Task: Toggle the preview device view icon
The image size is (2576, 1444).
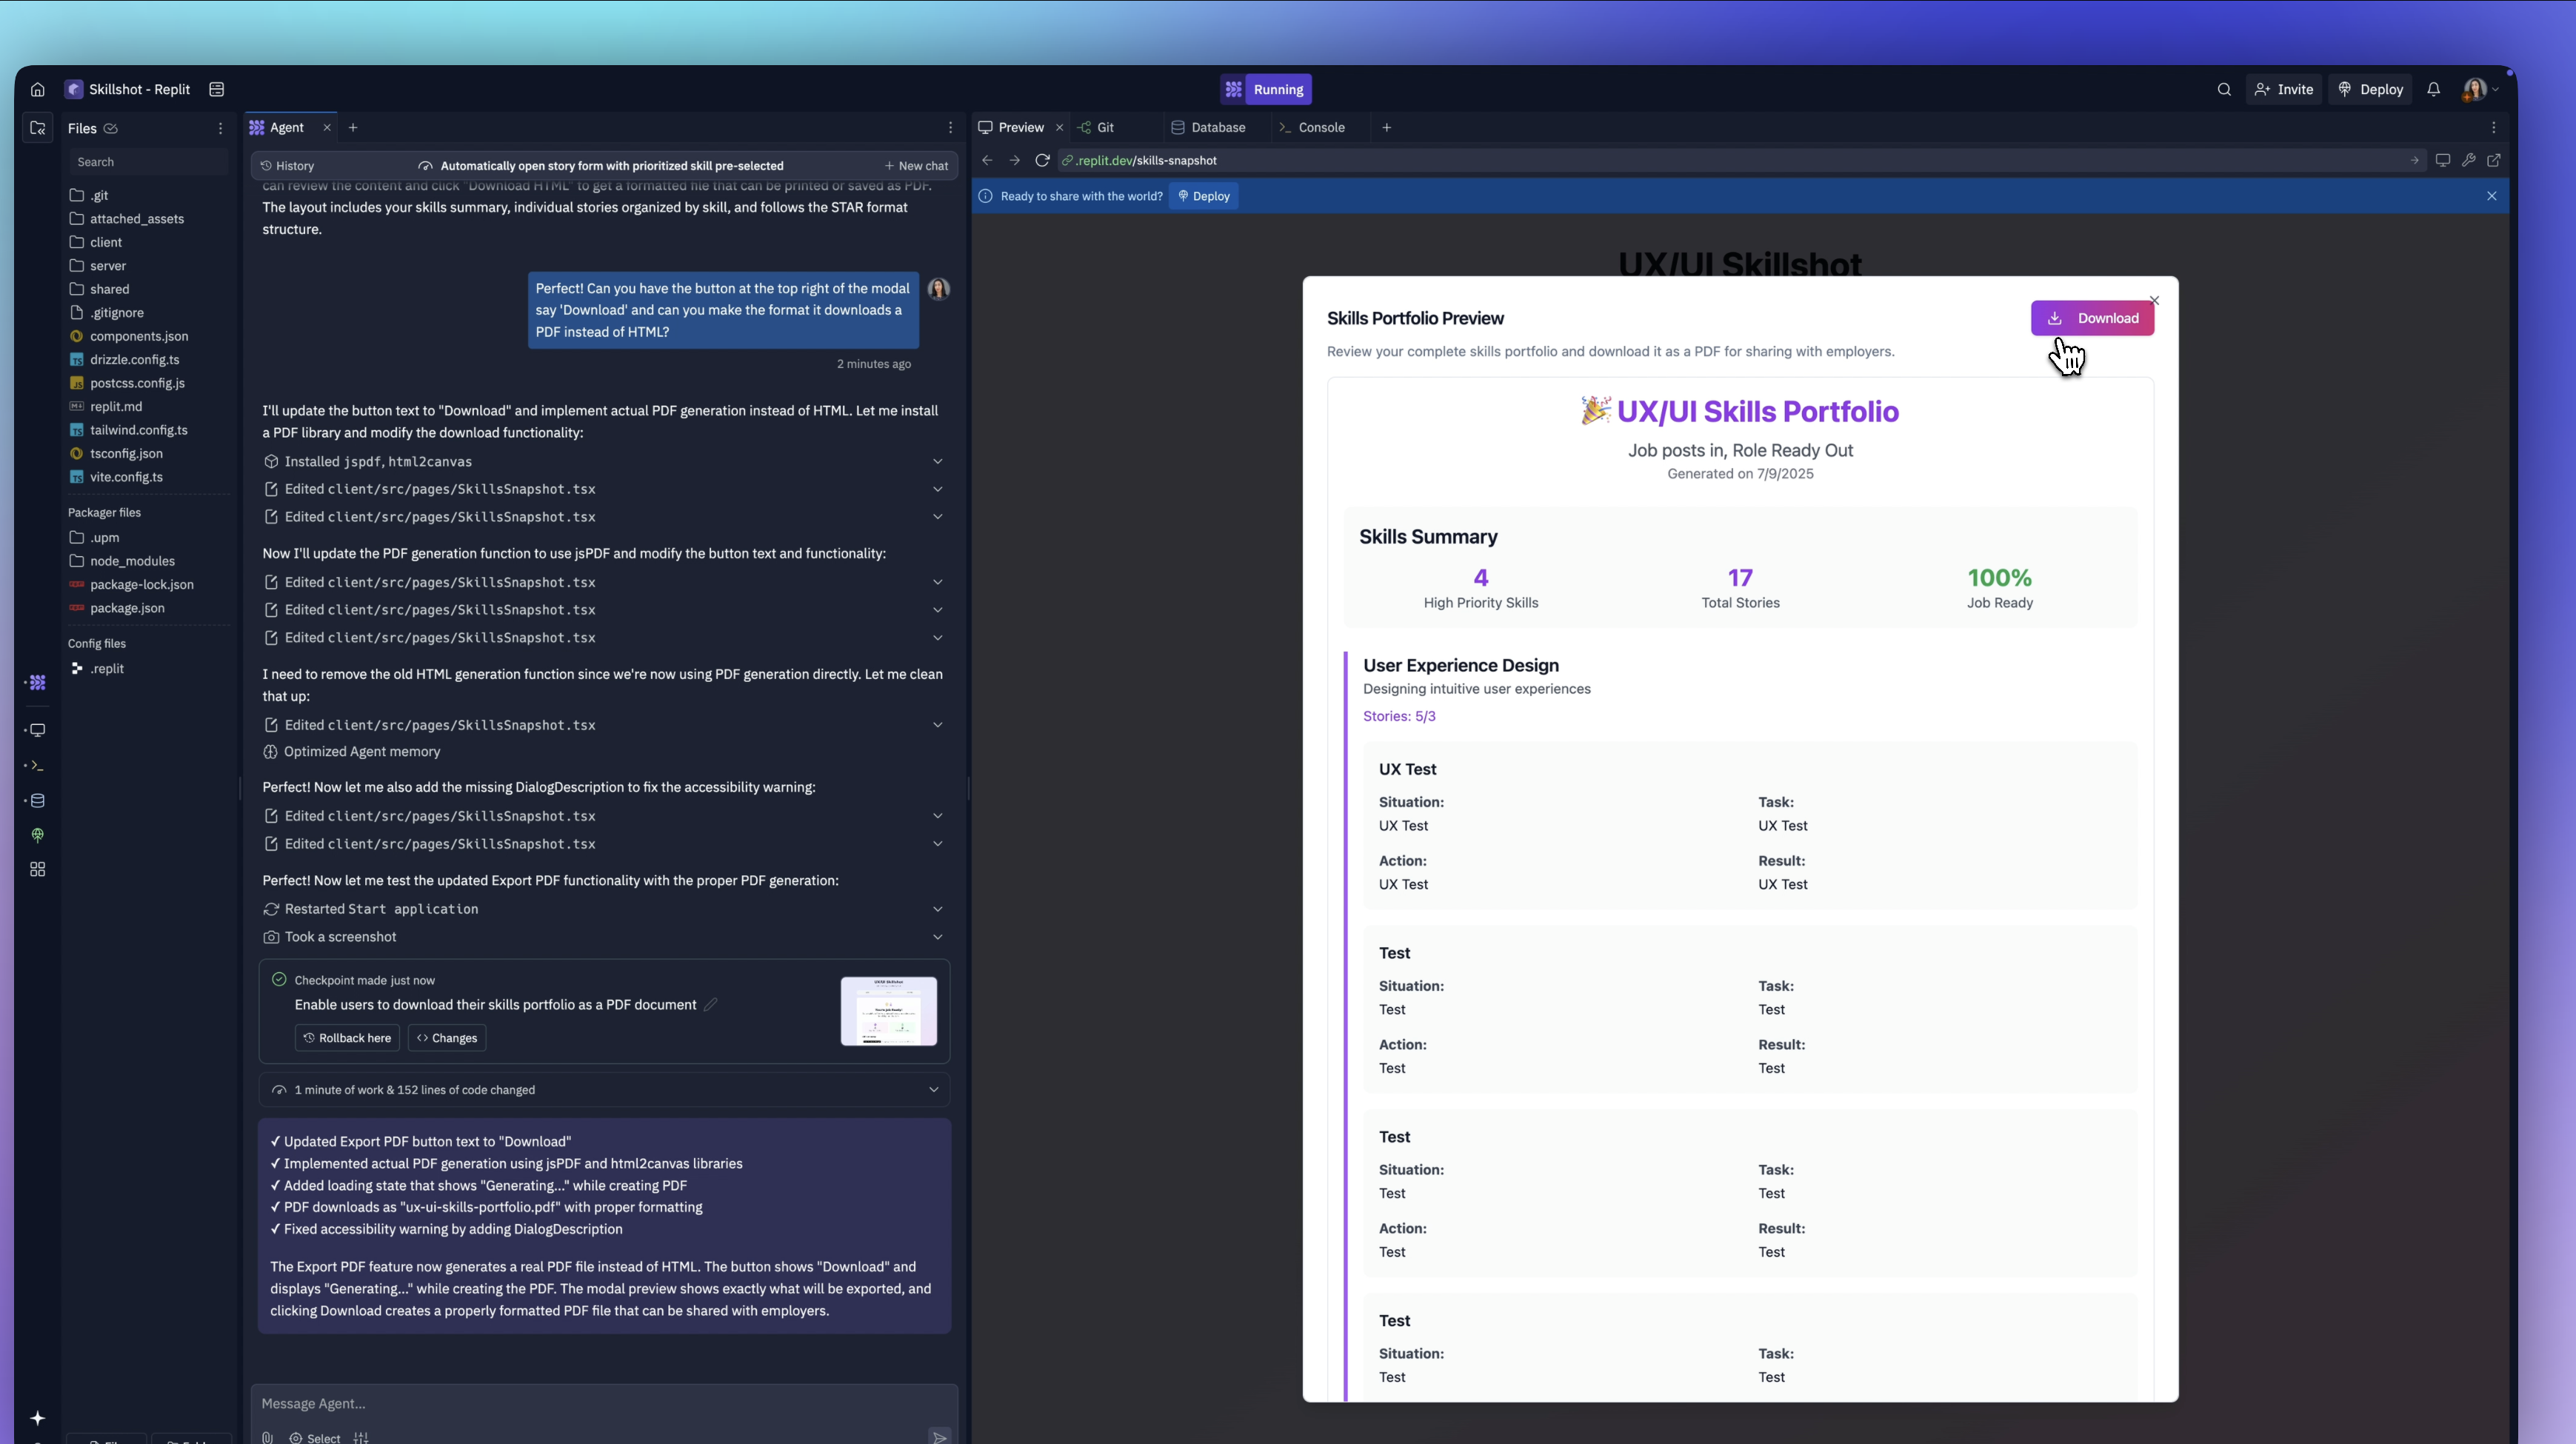Action: [2442, 160]
